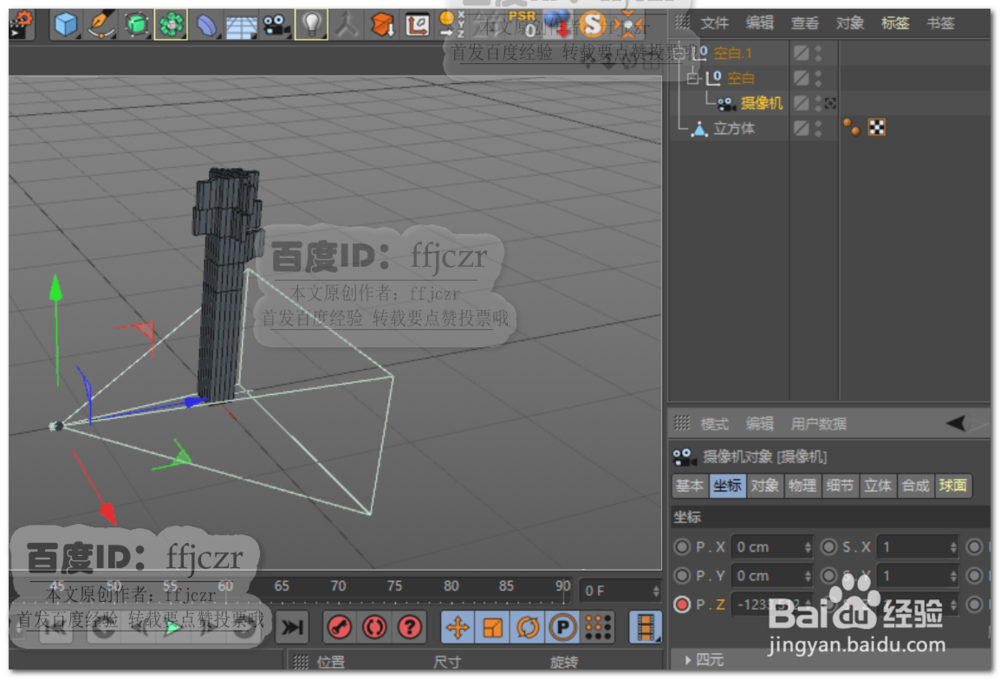Toggle parameter P keyframe recording

tap(562, 628)
